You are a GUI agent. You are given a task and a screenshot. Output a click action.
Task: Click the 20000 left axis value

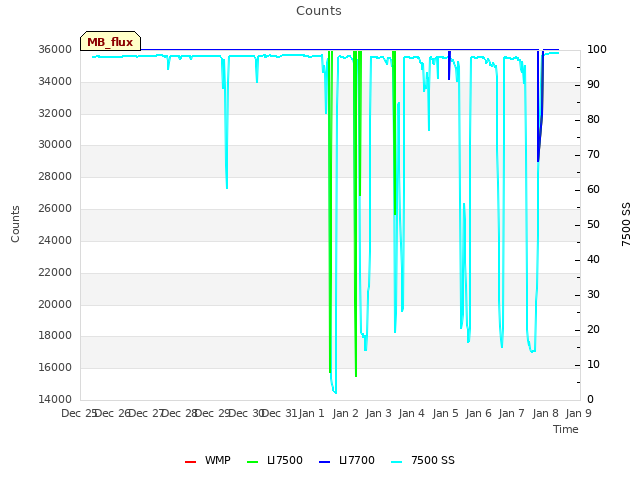[55, 304]
